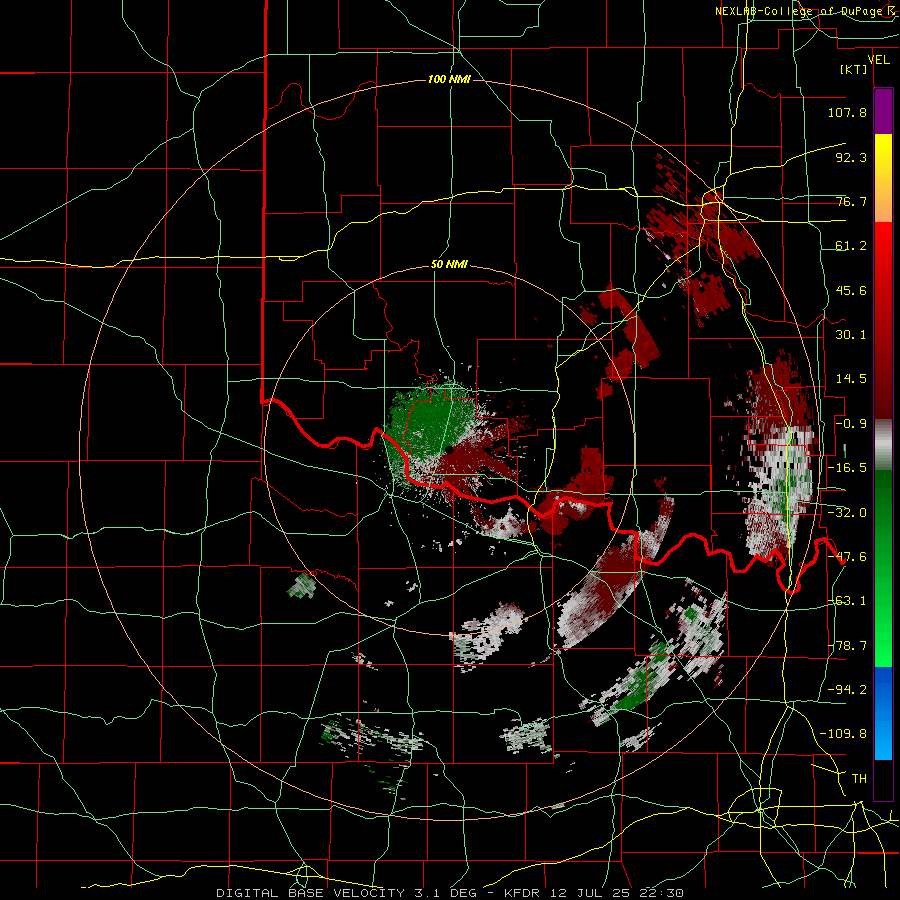The image size is (900, 900).
Task: Click the 100 NMI range ring label
Action: (x=449, y=79)
